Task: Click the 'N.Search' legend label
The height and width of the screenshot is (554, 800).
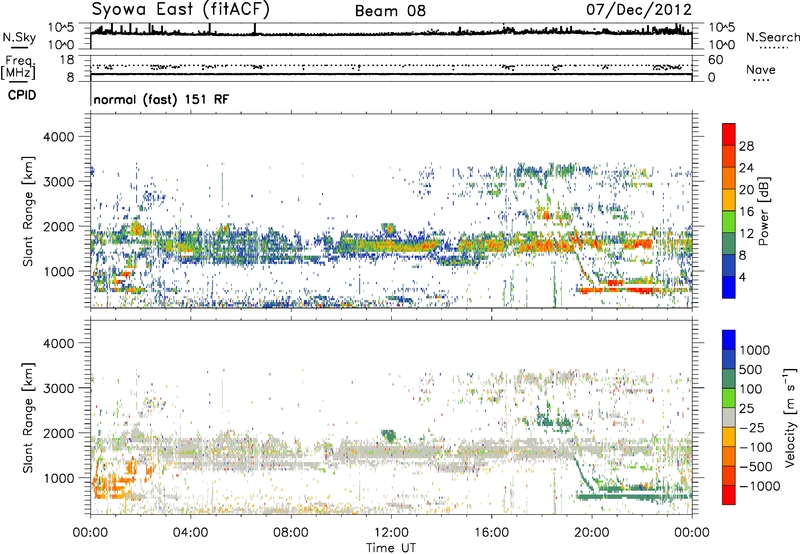Action: (x=772, y=37)
